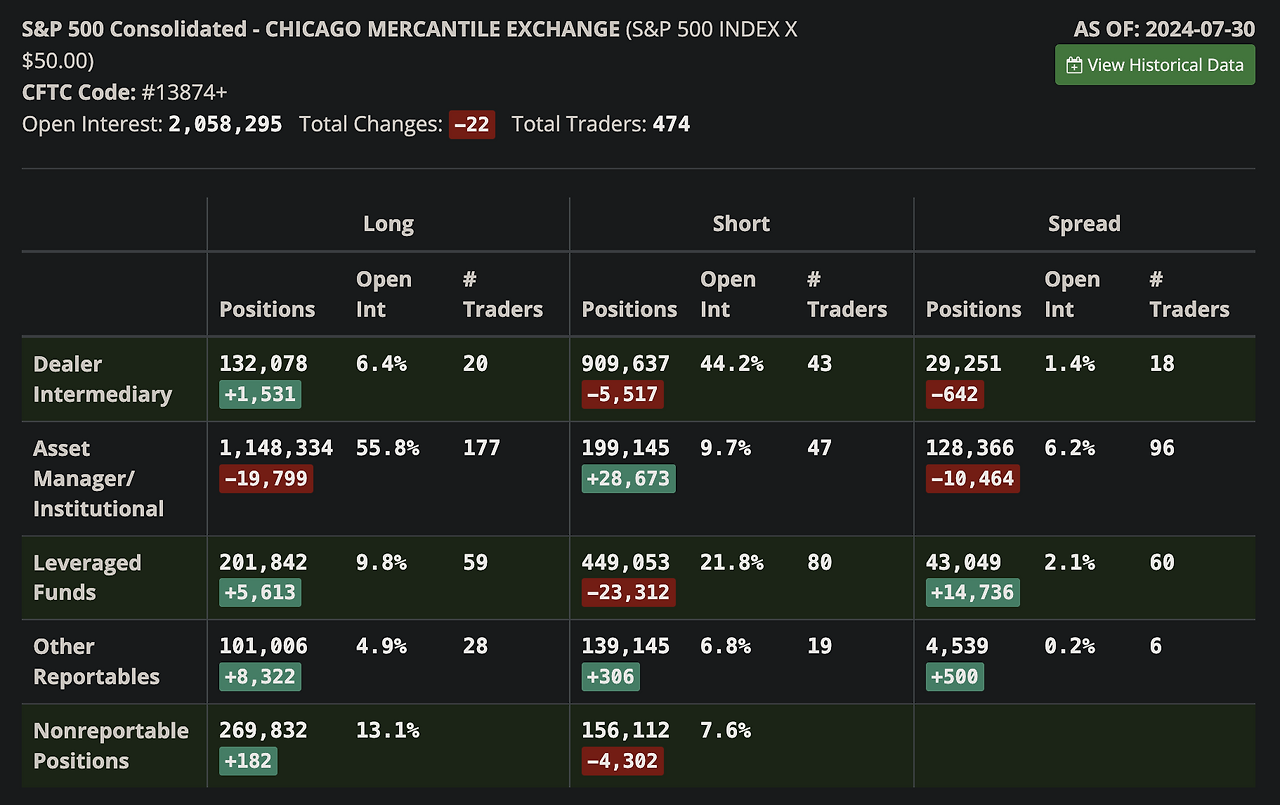This screenshot has width=1280, height=805.
Task: Select Other Reportables long value 101,006
Action: [x=263, y=646]
